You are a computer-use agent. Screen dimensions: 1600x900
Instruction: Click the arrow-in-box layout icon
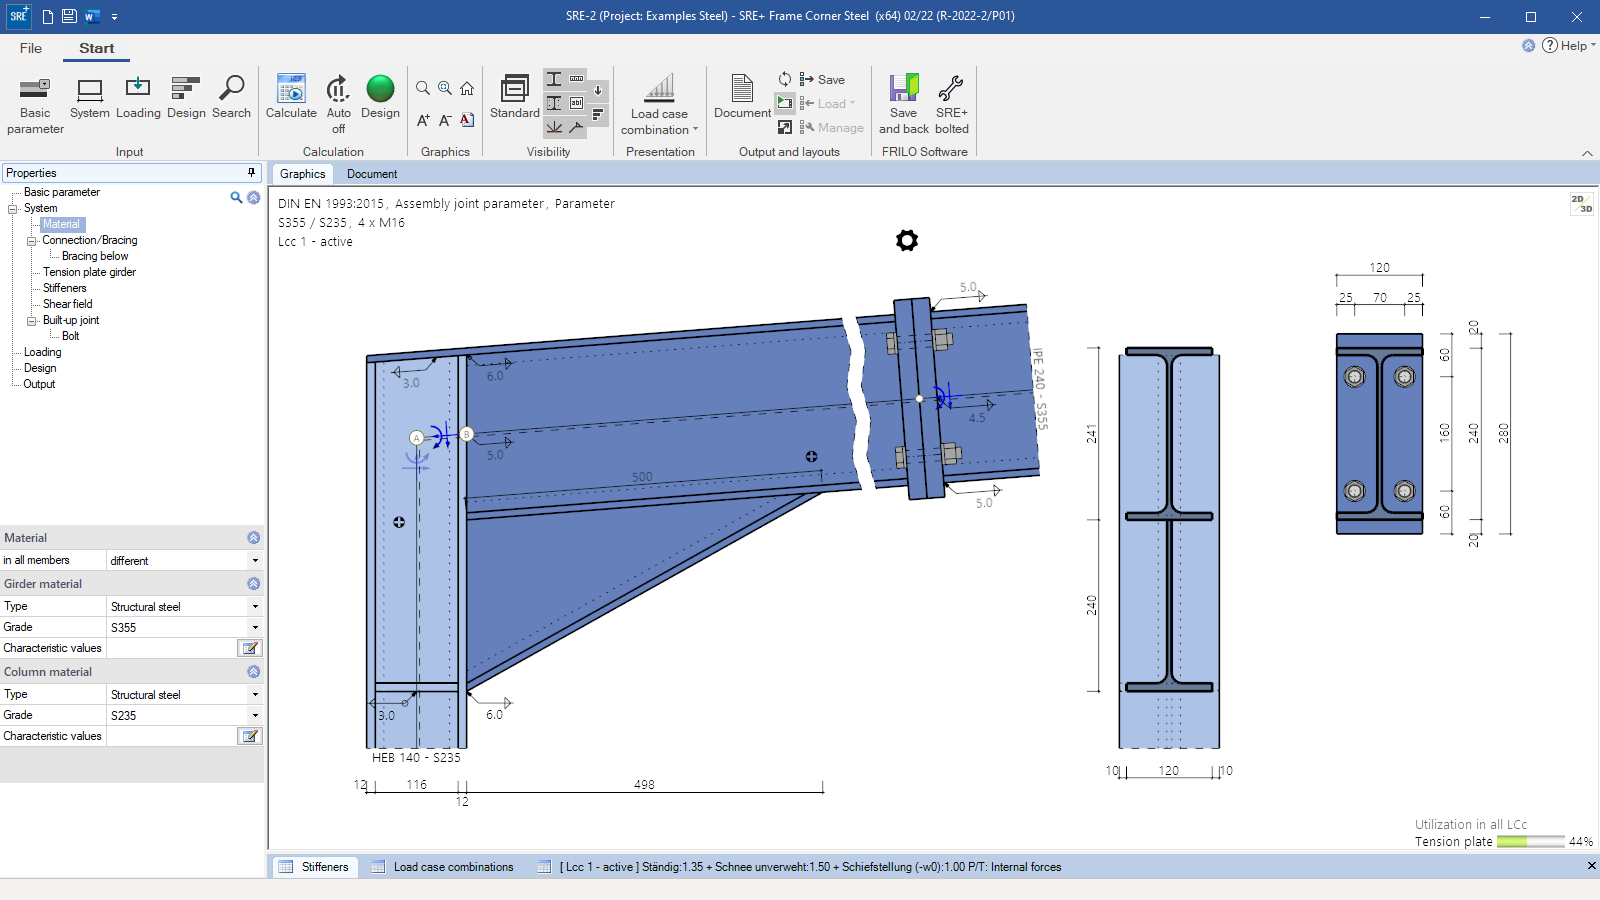[785, 127]
